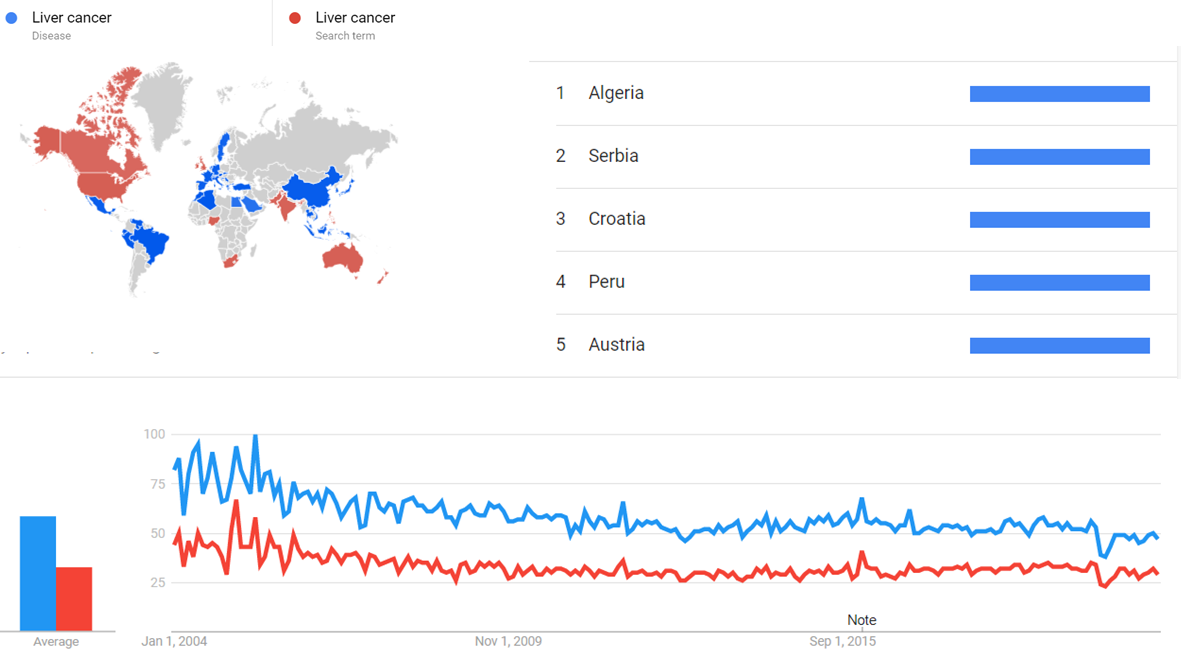1181x664 pixels.
Task: Open Algeria in the region ranking list
Action: 616,93
